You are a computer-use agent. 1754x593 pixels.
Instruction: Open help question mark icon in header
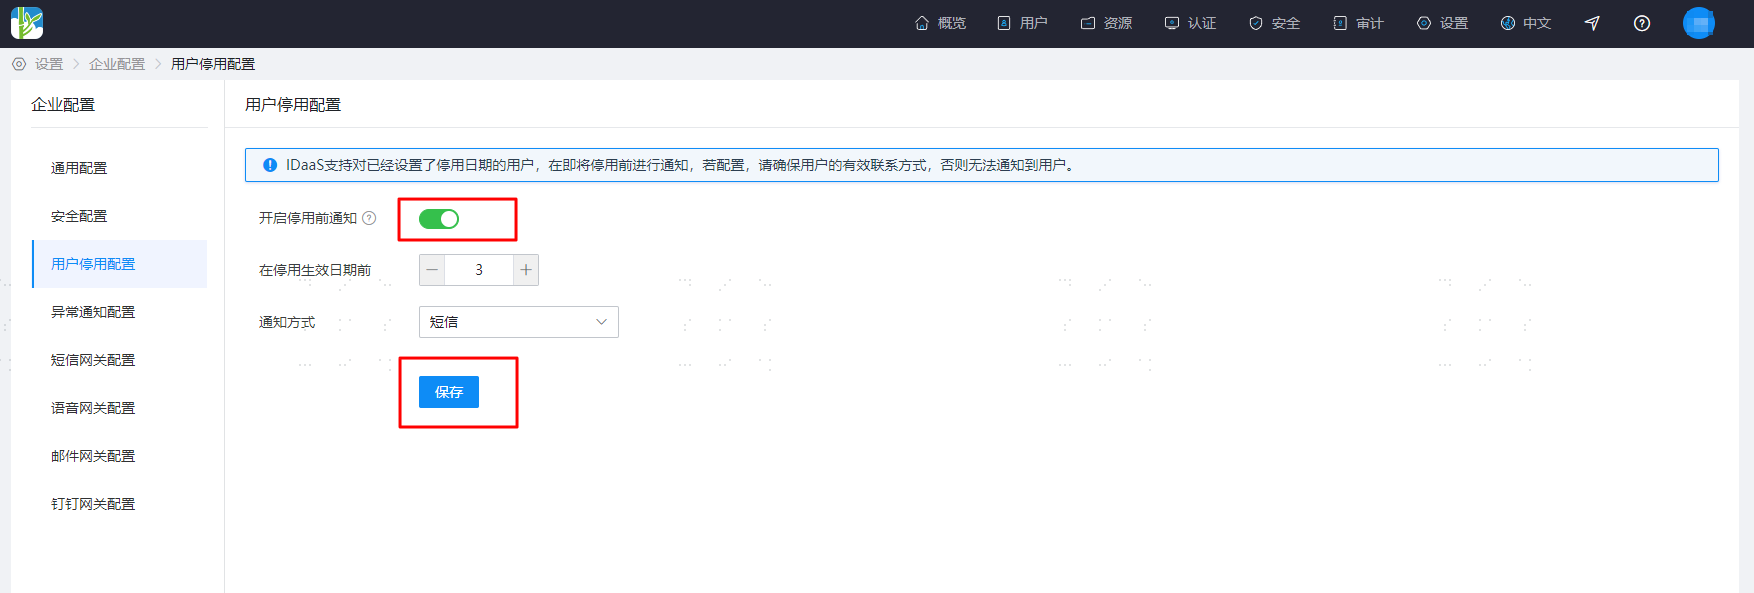[1642, 23]
